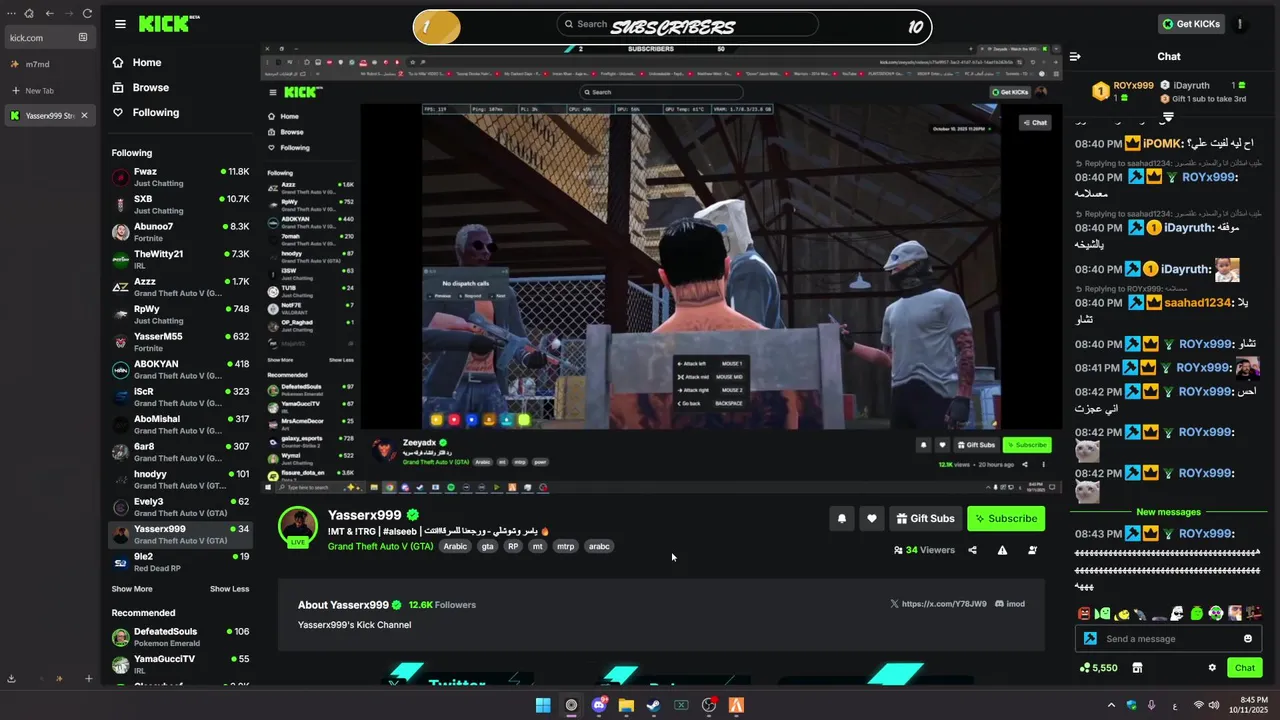Open browser downloads icon in the sidebar
This screenshot has width=1280, height=720.
11,679
